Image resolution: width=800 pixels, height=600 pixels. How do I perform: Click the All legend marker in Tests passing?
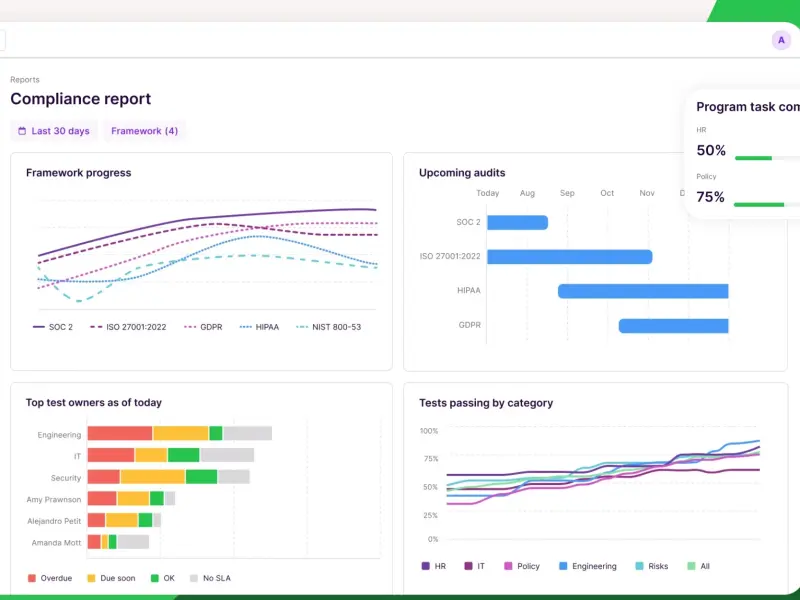tap(691, 566)
